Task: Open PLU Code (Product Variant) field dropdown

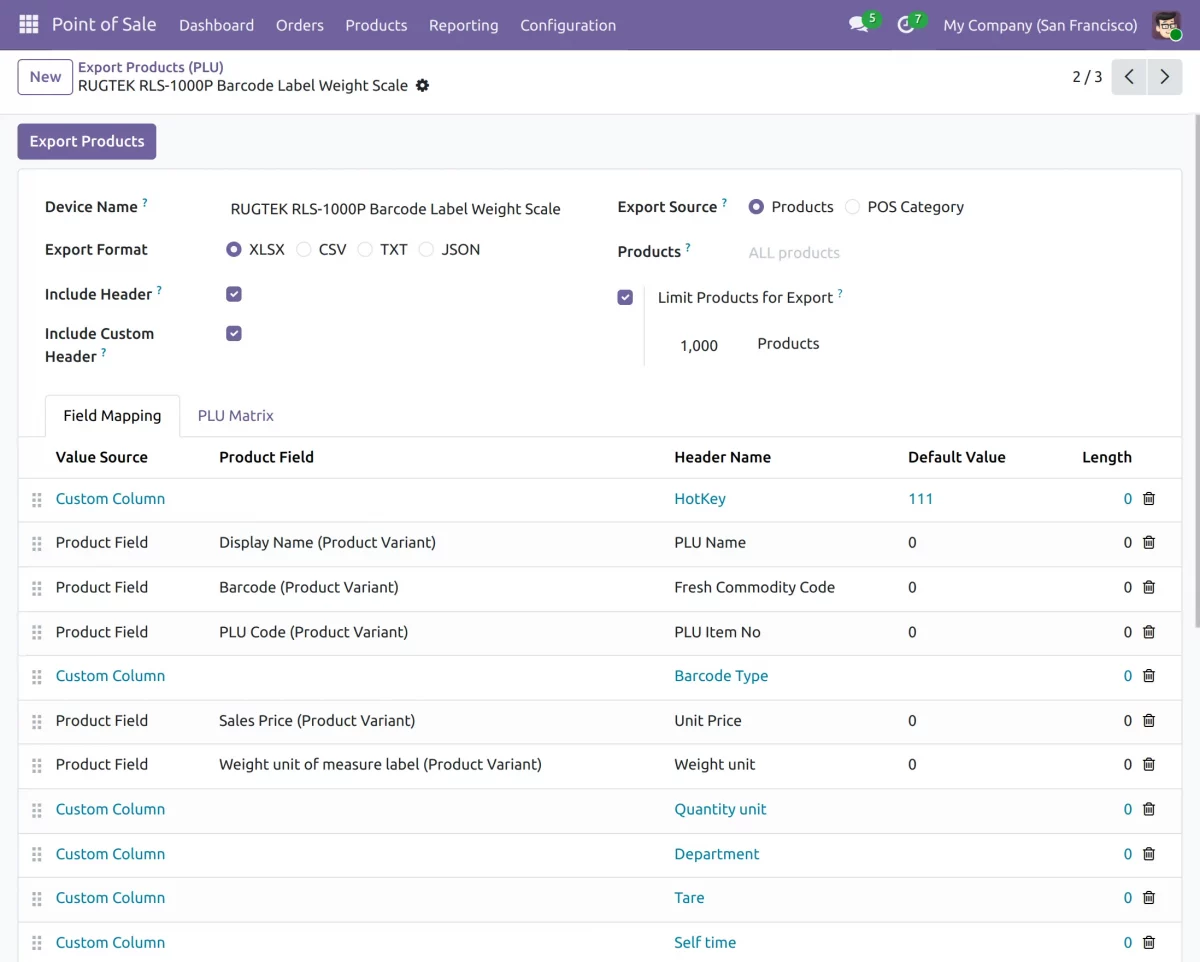Action: (313, 632)
